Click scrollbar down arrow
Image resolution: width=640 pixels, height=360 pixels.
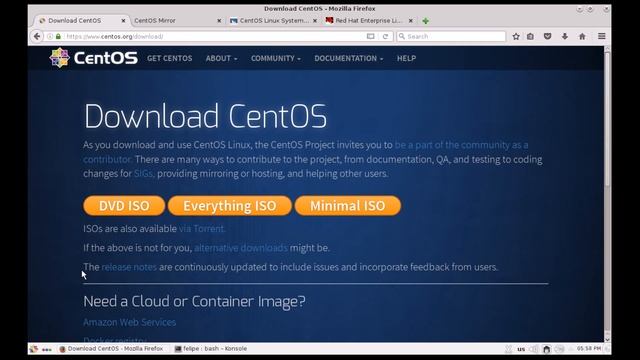[x=607, y=339]
